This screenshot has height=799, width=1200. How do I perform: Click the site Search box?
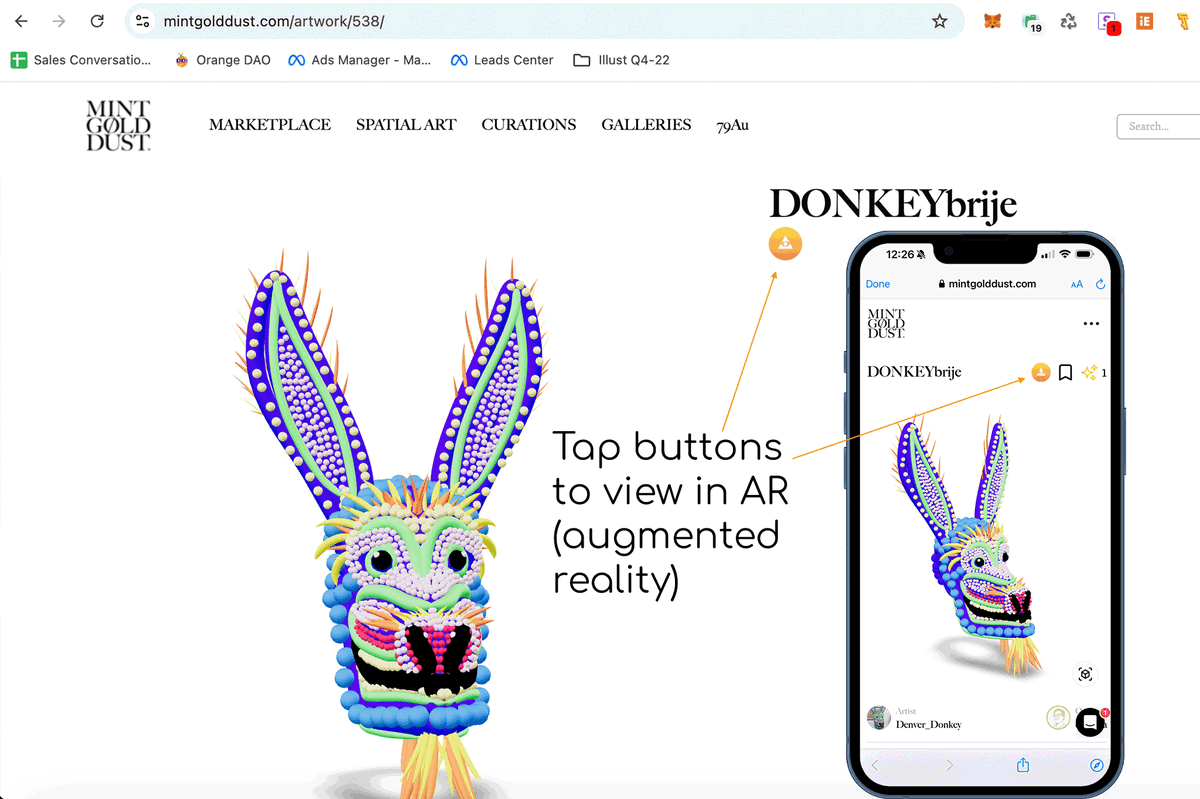pos(1159,126)
